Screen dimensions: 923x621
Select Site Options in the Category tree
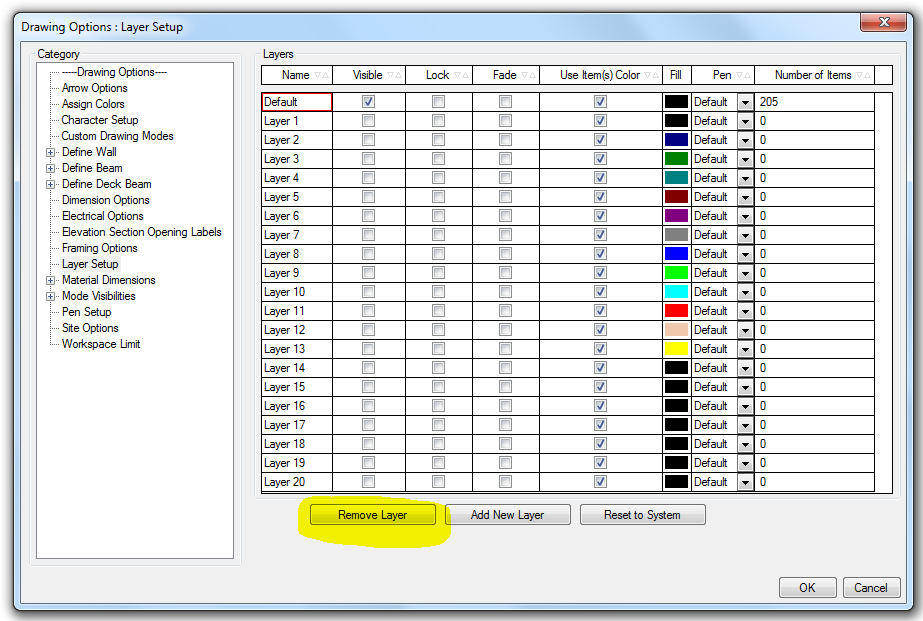click(91, 328)
